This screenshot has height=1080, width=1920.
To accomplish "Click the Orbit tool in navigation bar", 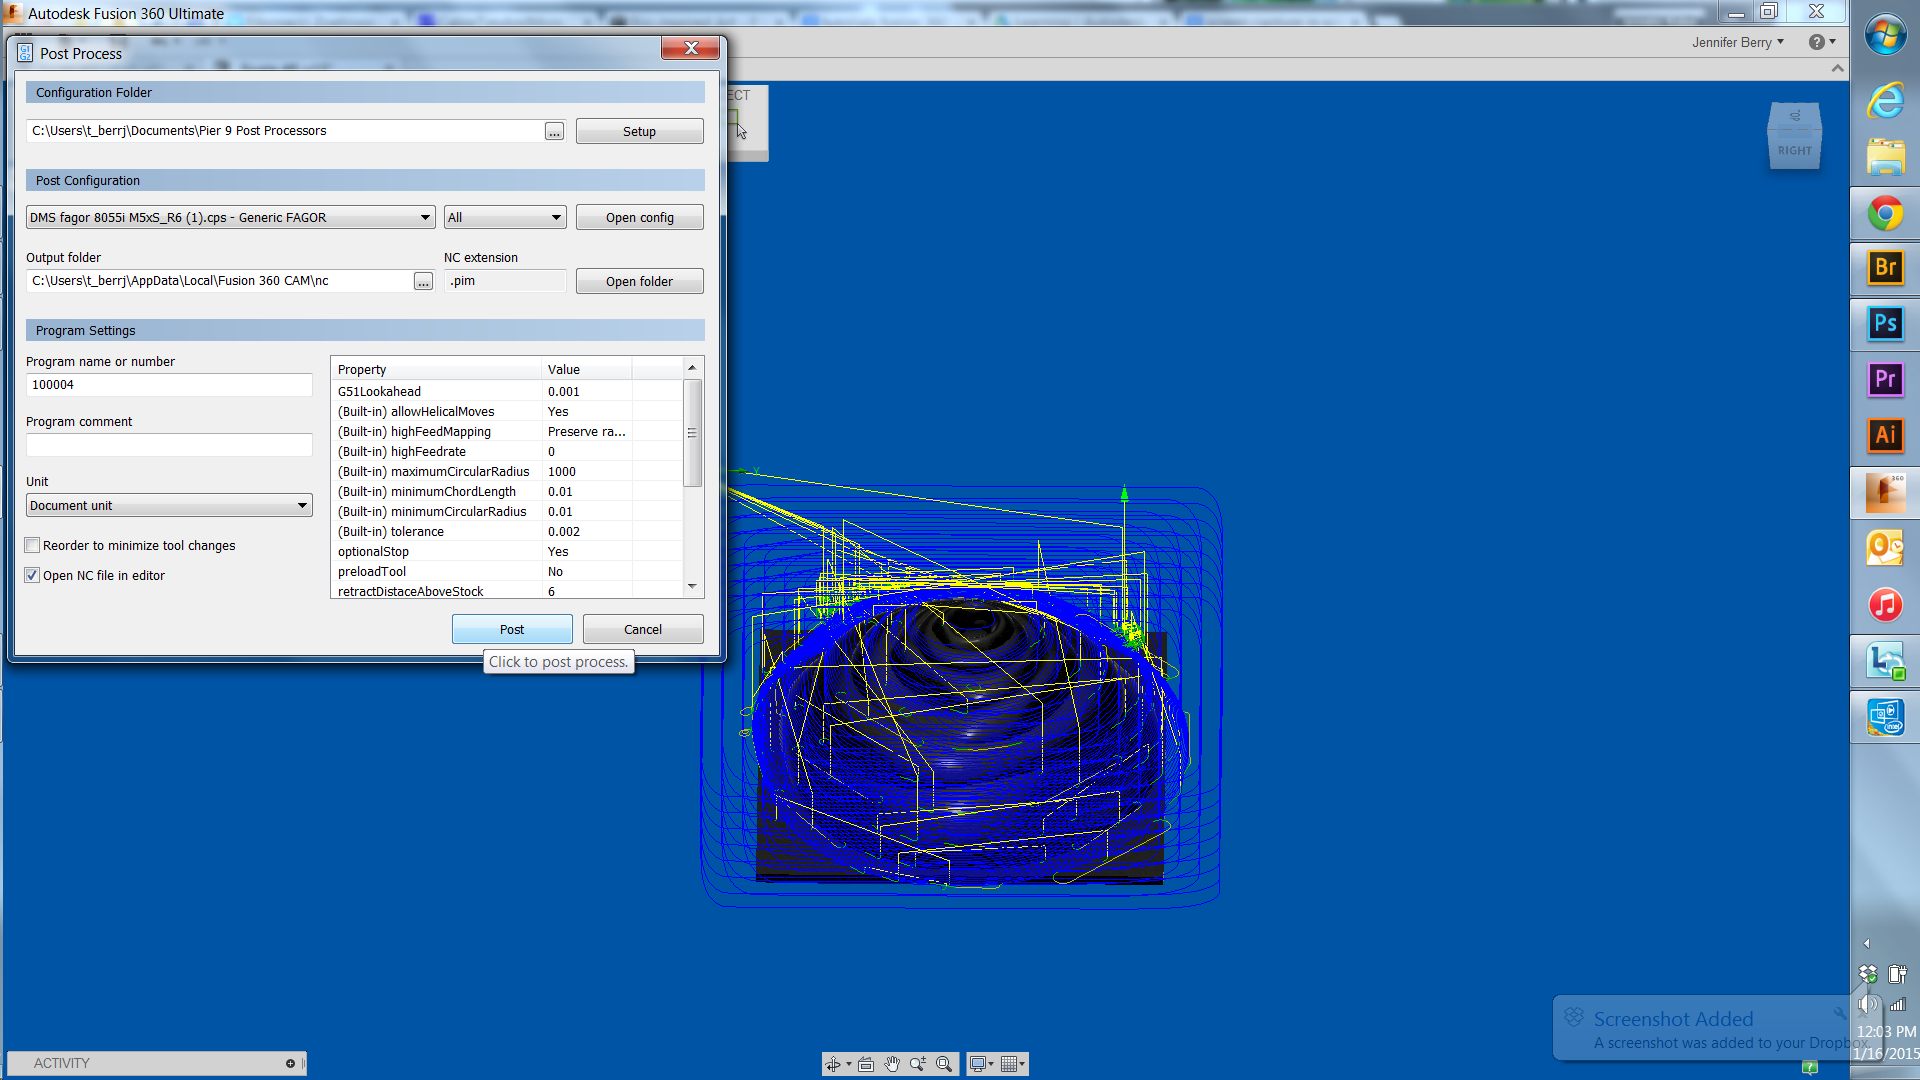I will [x=832, y=1064].
